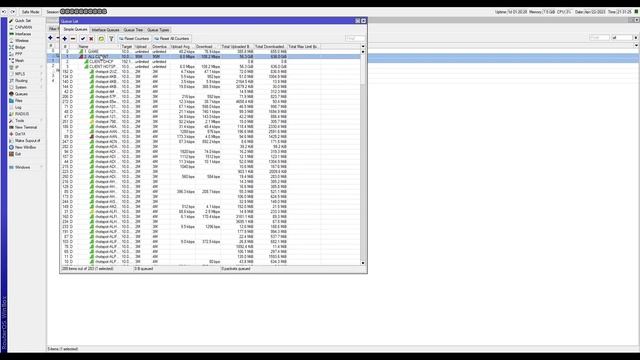The width and height of the screenshot is (640, 360).
Task: Switch to the Interface Queues tab
Action: point(105,30)
